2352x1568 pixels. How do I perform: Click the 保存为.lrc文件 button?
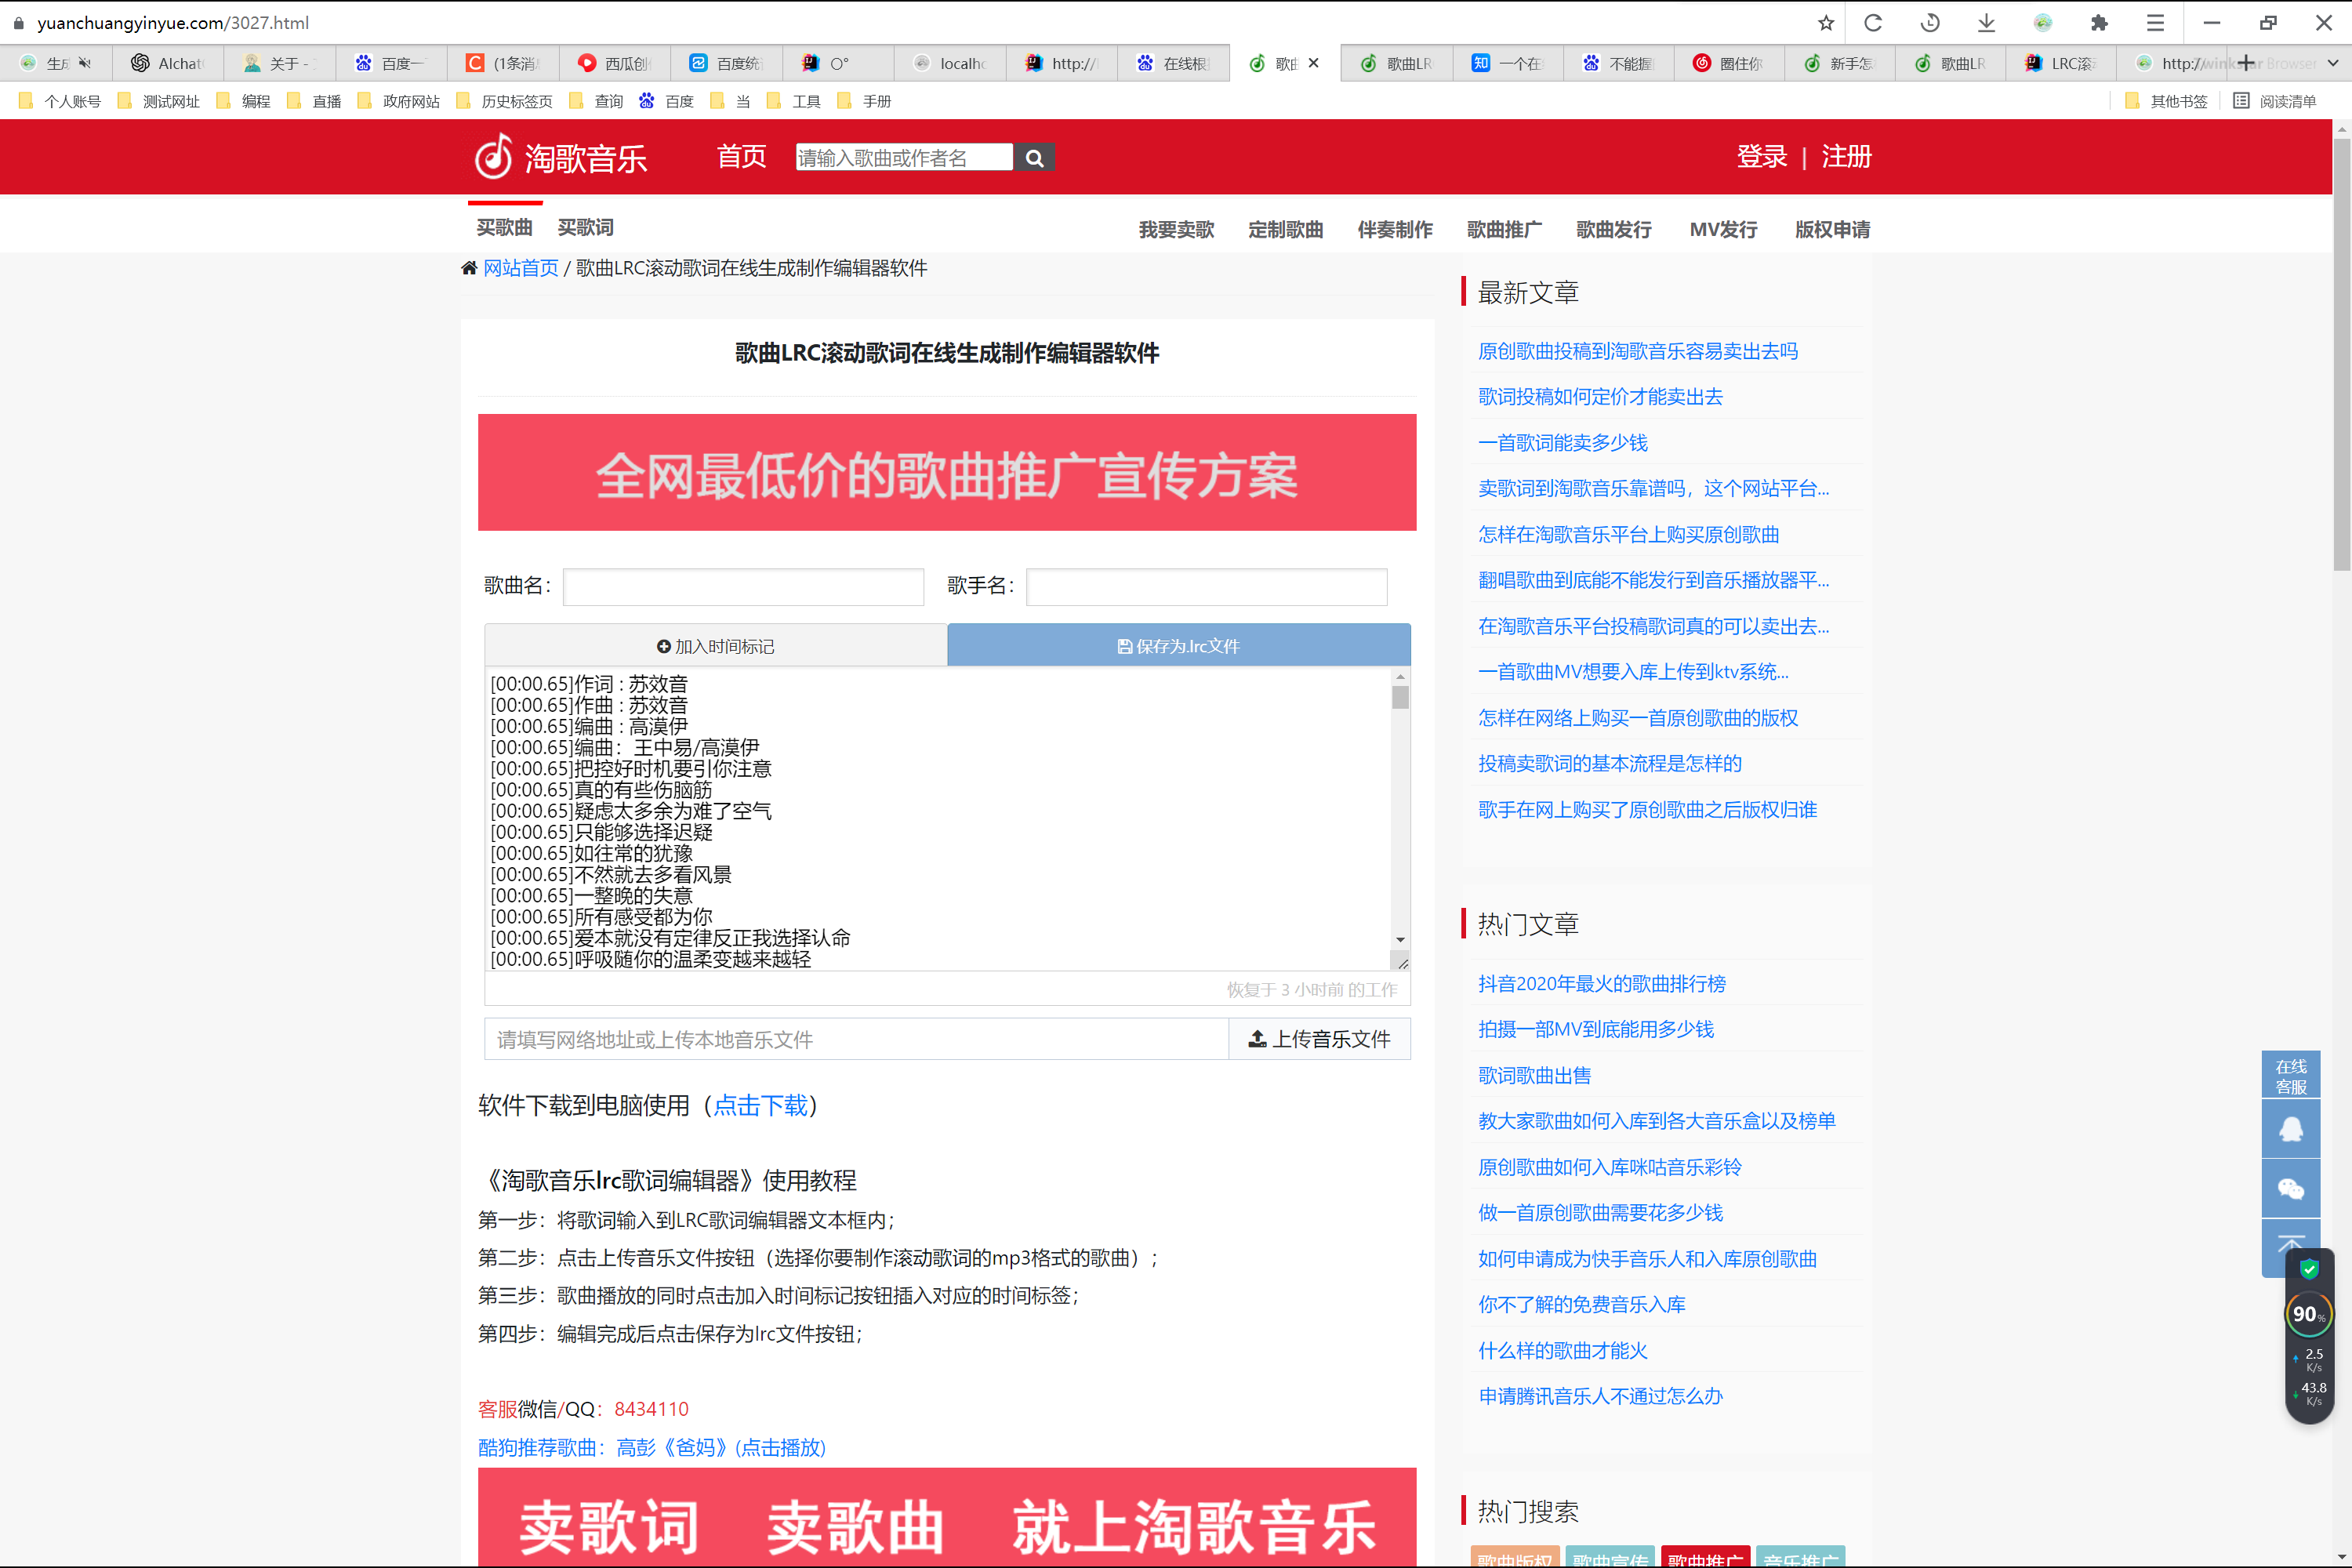point(1178,646)
